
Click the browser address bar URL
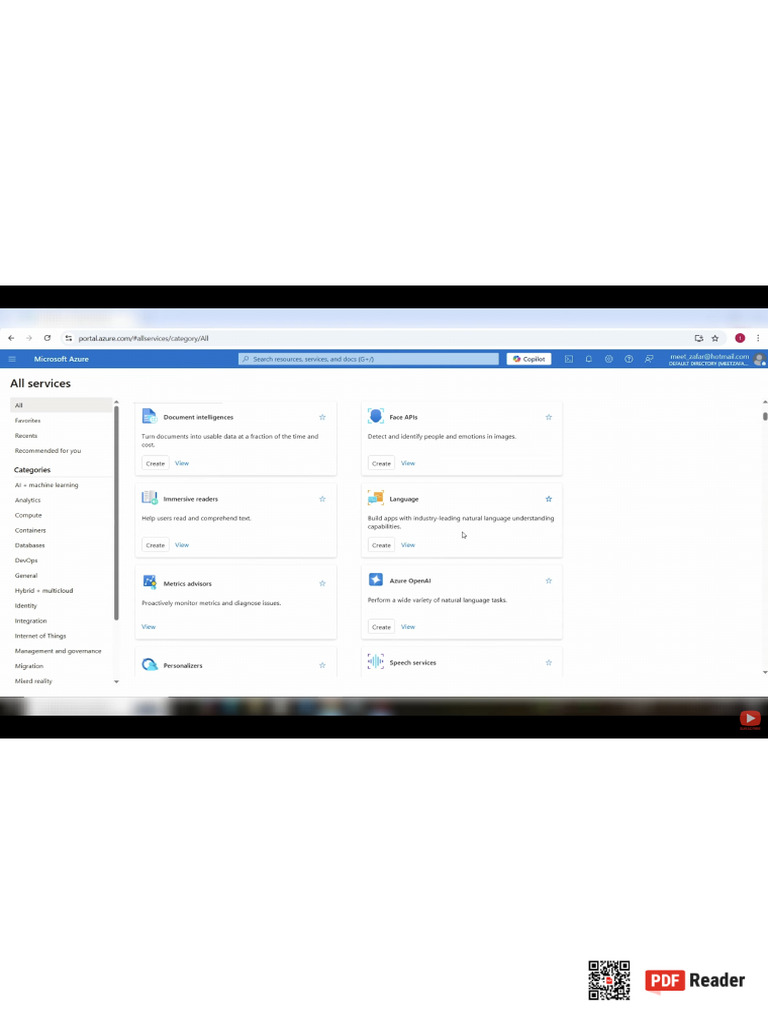point(143,338)
